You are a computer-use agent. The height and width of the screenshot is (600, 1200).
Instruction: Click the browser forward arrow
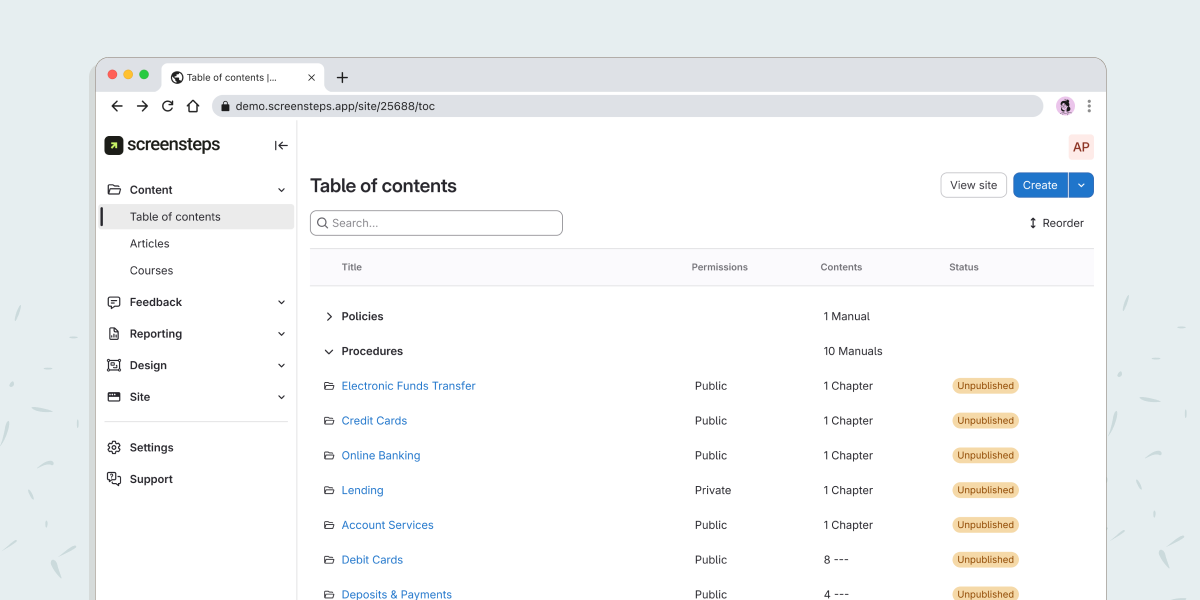142,106
